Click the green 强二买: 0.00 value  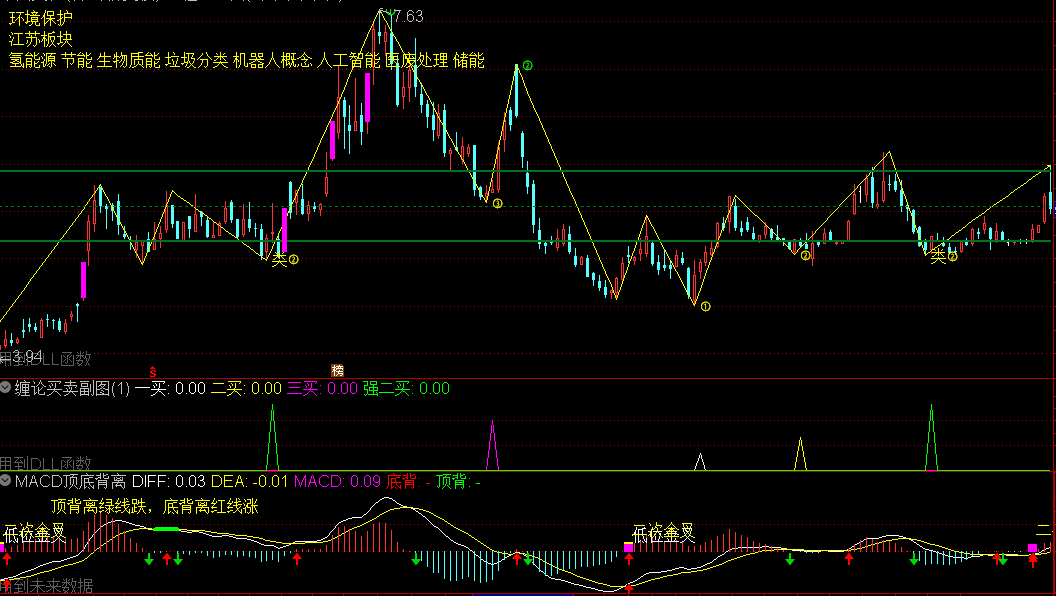pyautogui.click(x=407, y=388)
